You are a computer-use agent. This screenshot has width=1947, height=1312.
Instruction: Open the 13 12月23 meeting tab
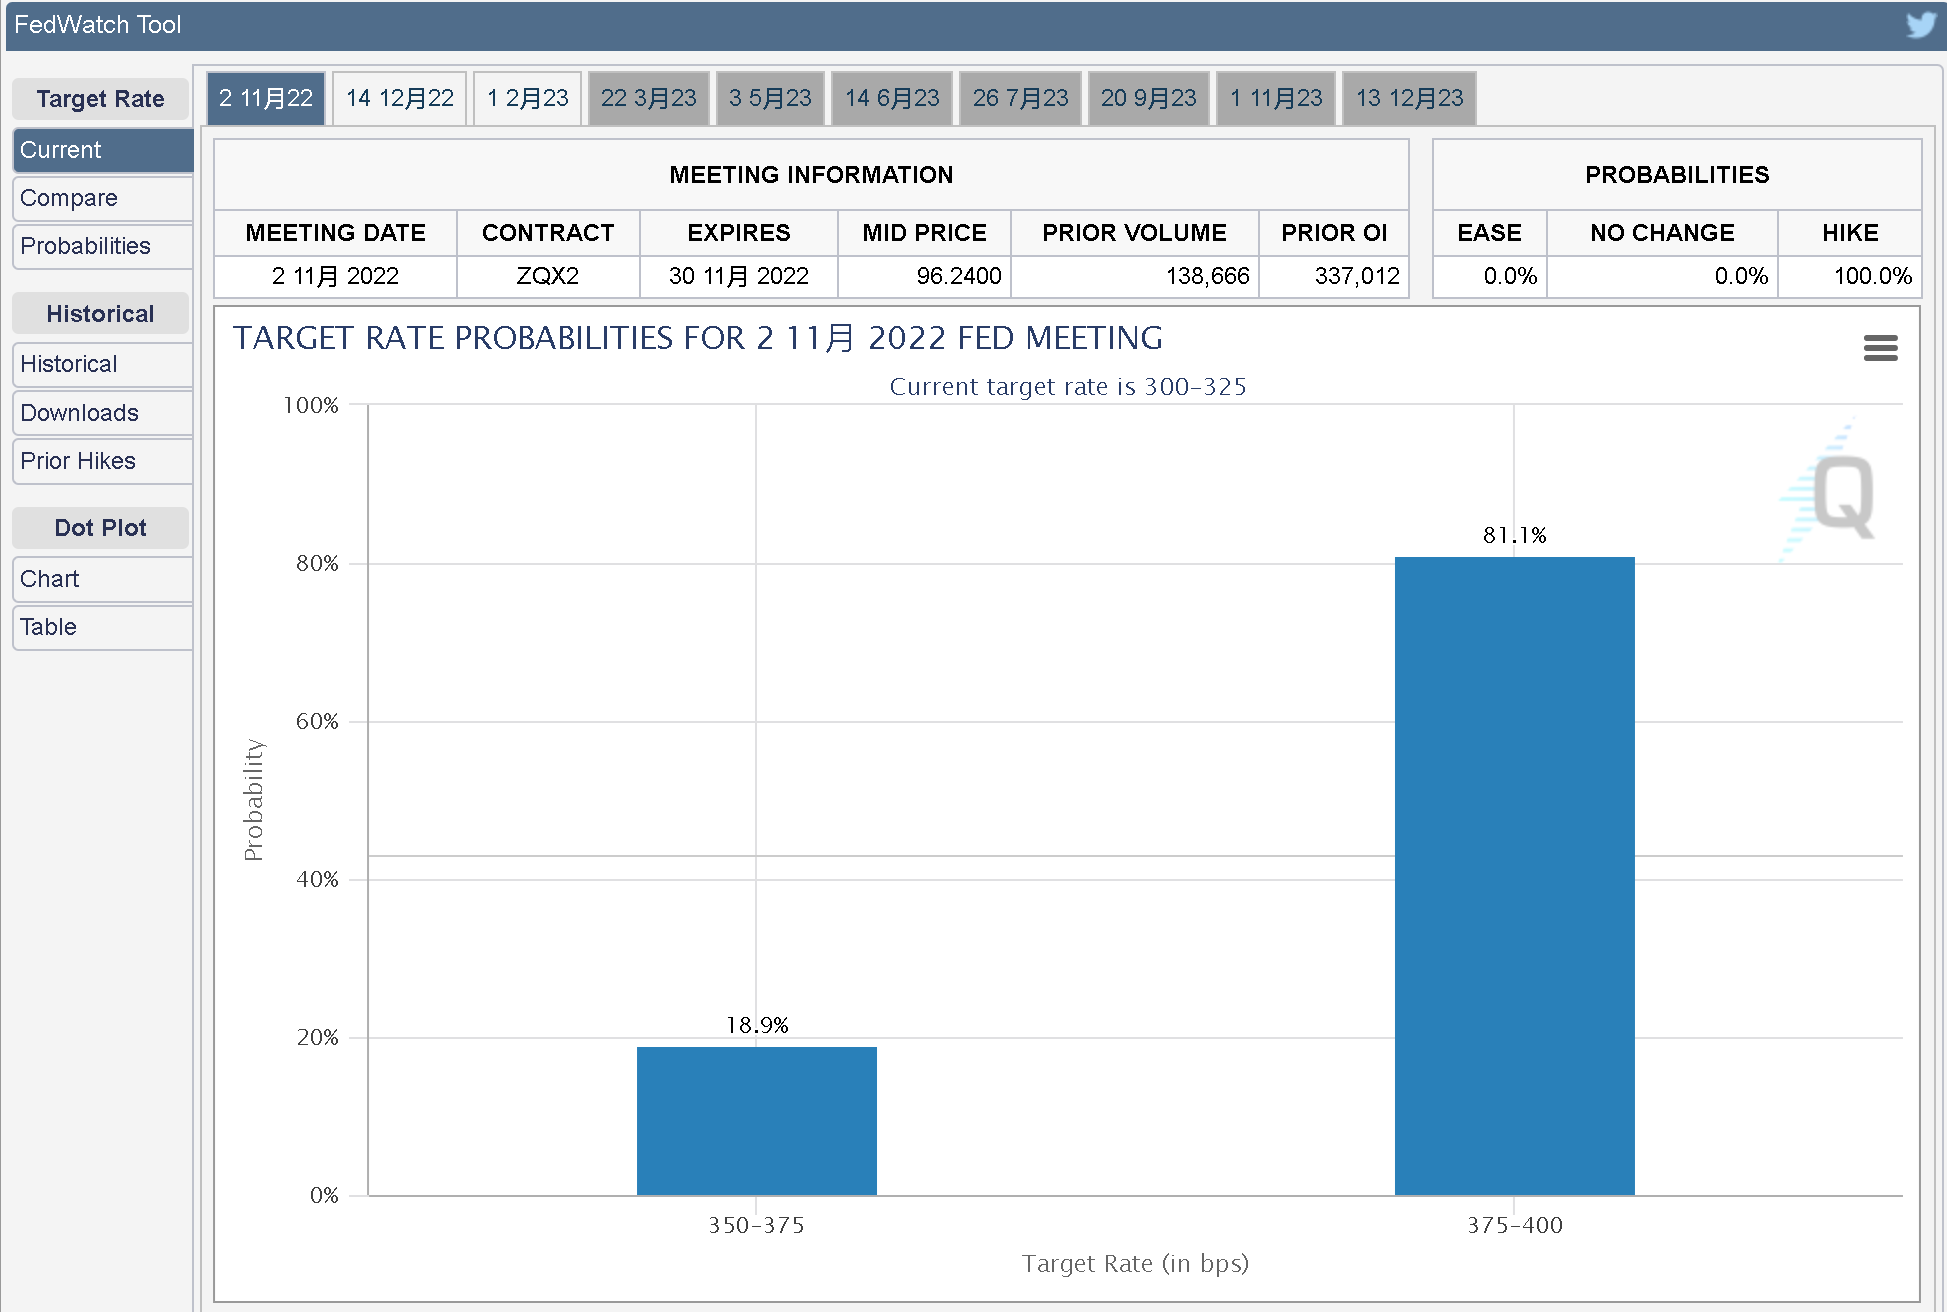point(1409,98)
